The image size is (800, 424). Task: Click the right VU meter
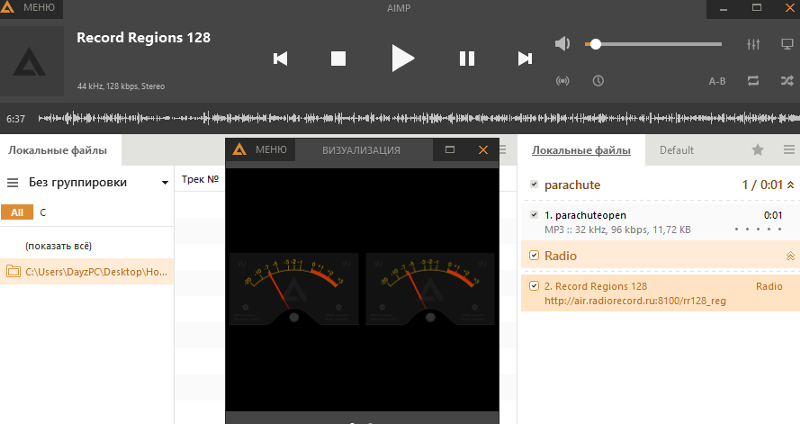click(430, 289)
